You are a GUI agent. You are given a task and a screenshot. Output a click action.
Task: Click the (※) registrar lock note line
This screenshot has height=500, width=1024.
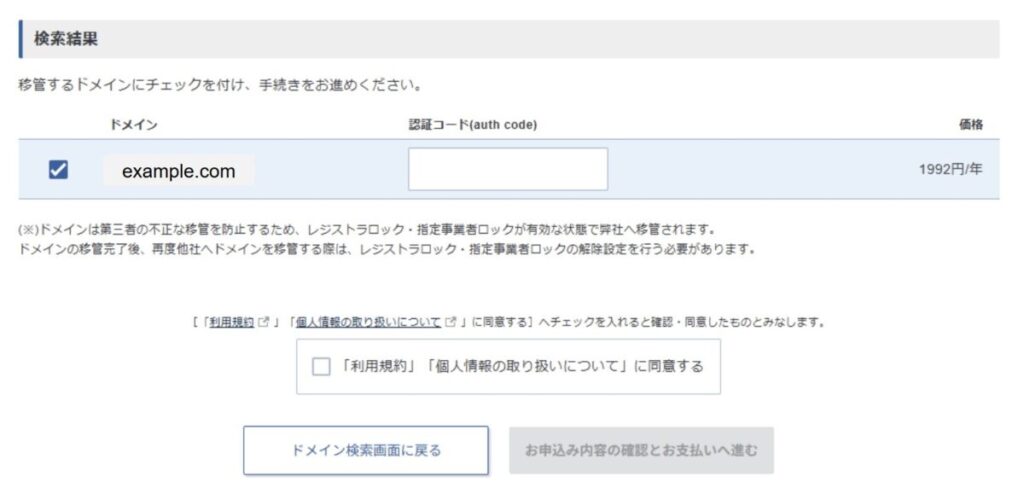point(366,230)
